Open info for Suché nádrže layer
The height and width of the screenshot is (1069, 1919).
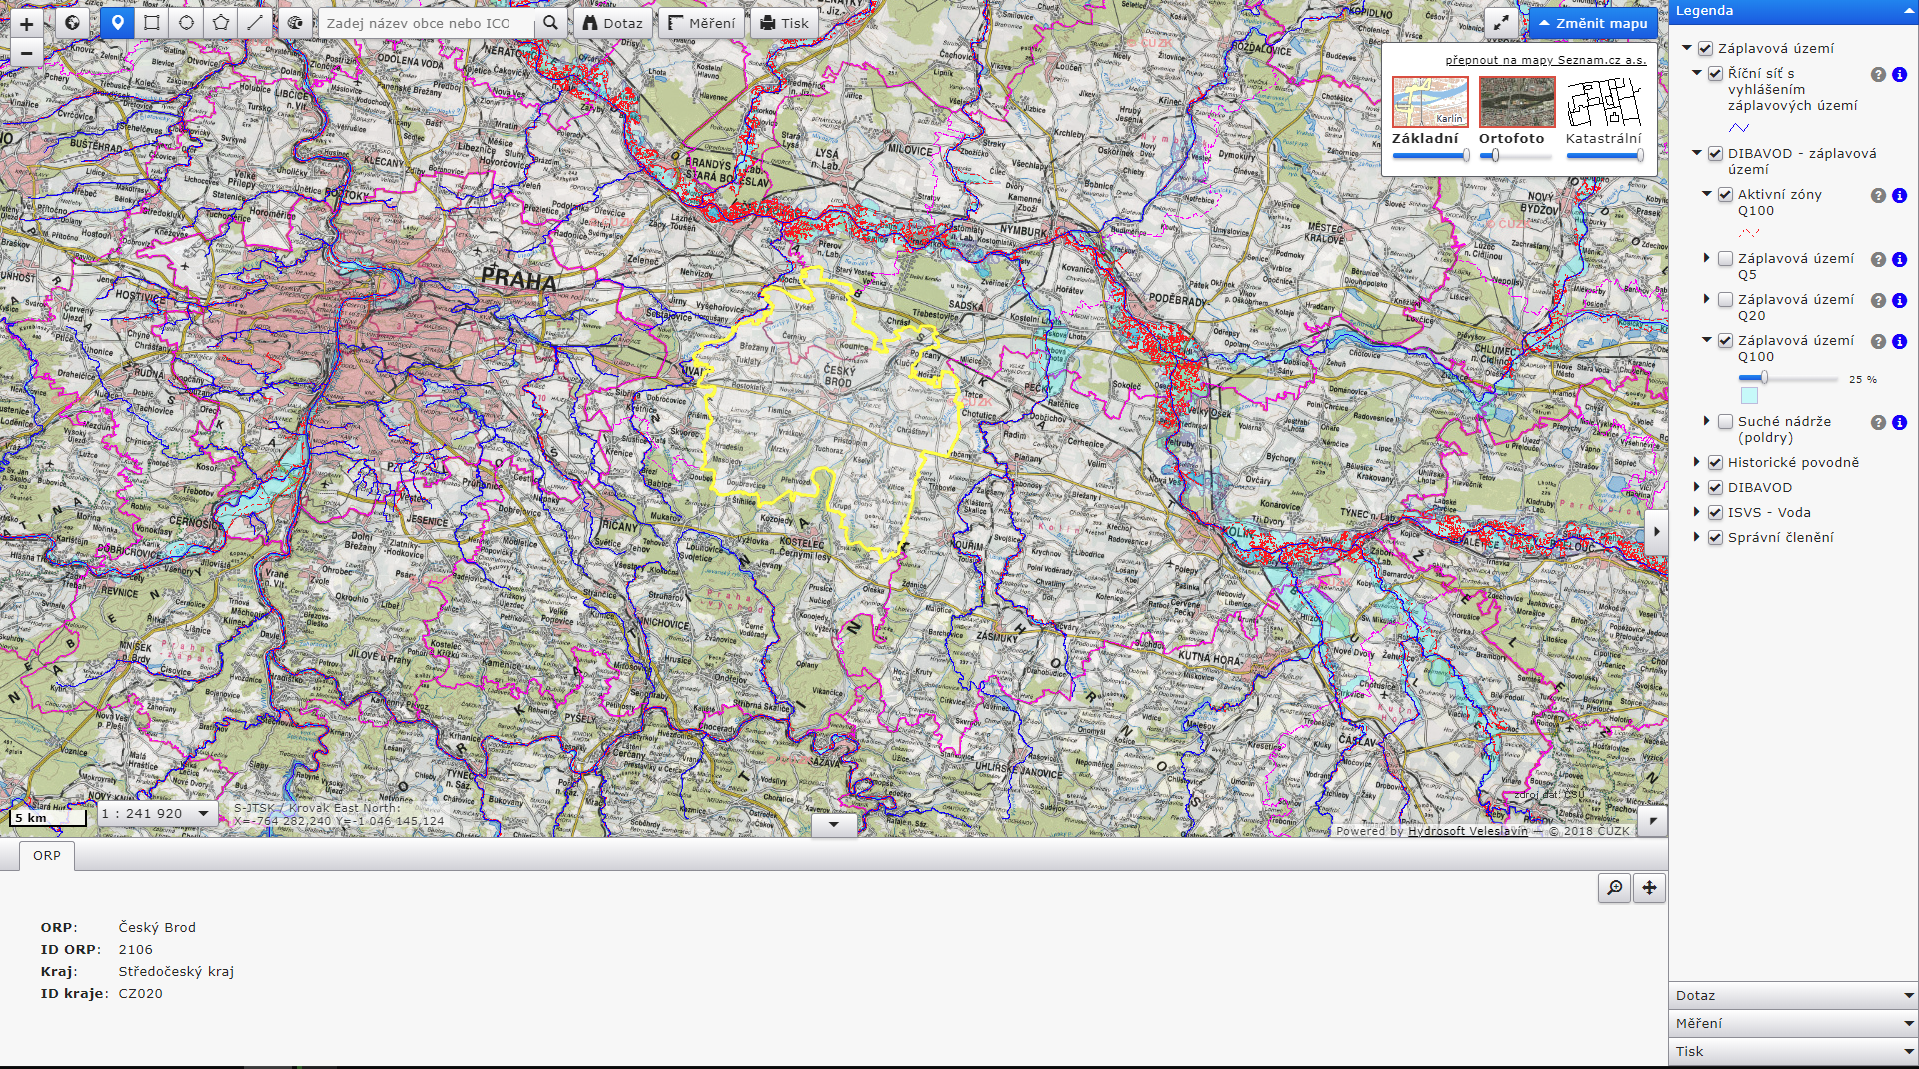coord(1899,422)
